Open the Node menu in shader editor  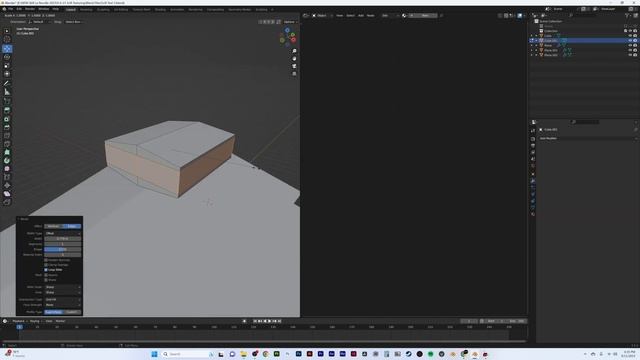[371, 16]
